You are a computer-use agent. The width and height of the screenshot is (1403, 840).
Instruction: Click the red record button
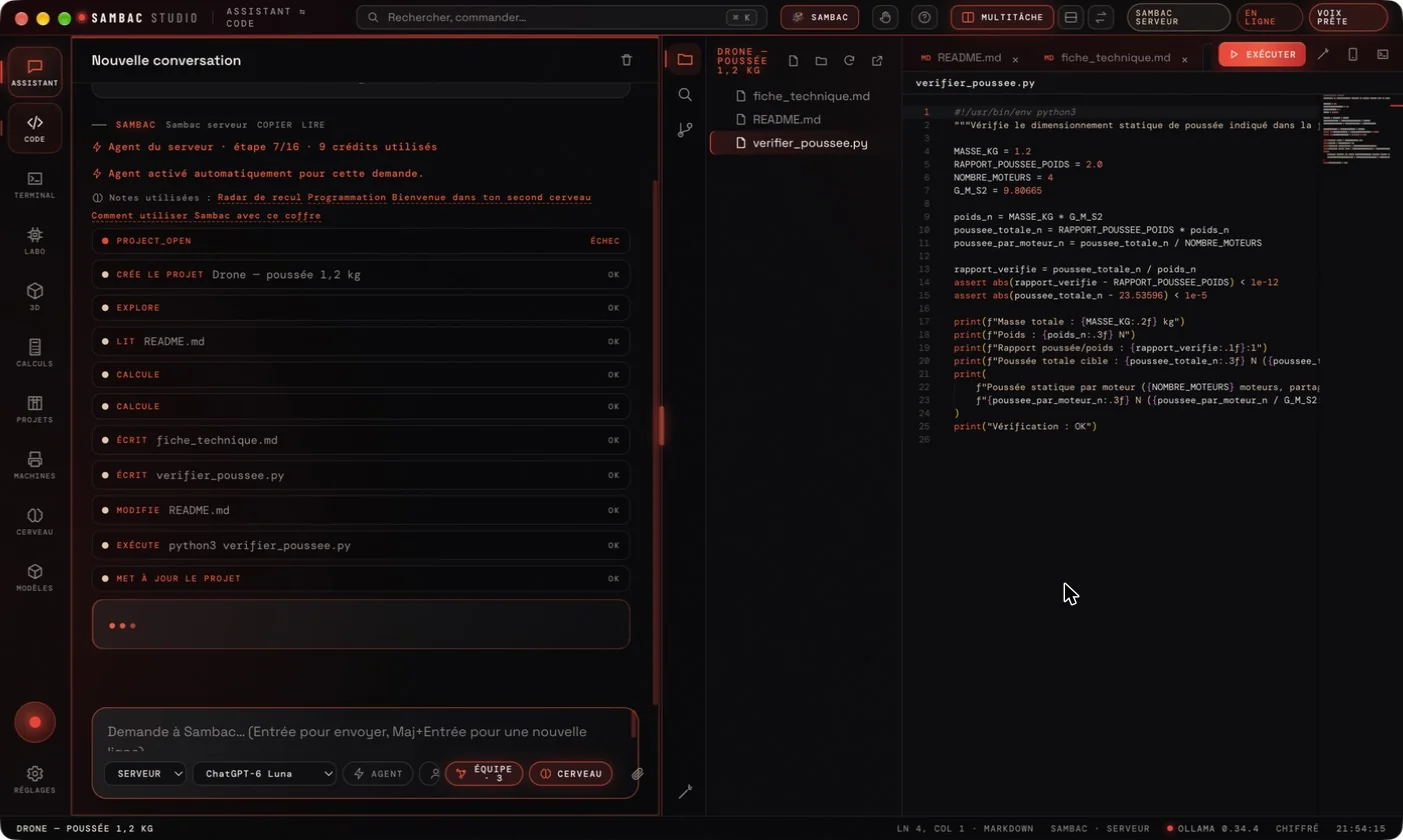pyautogui.click(x=35, y=722)
